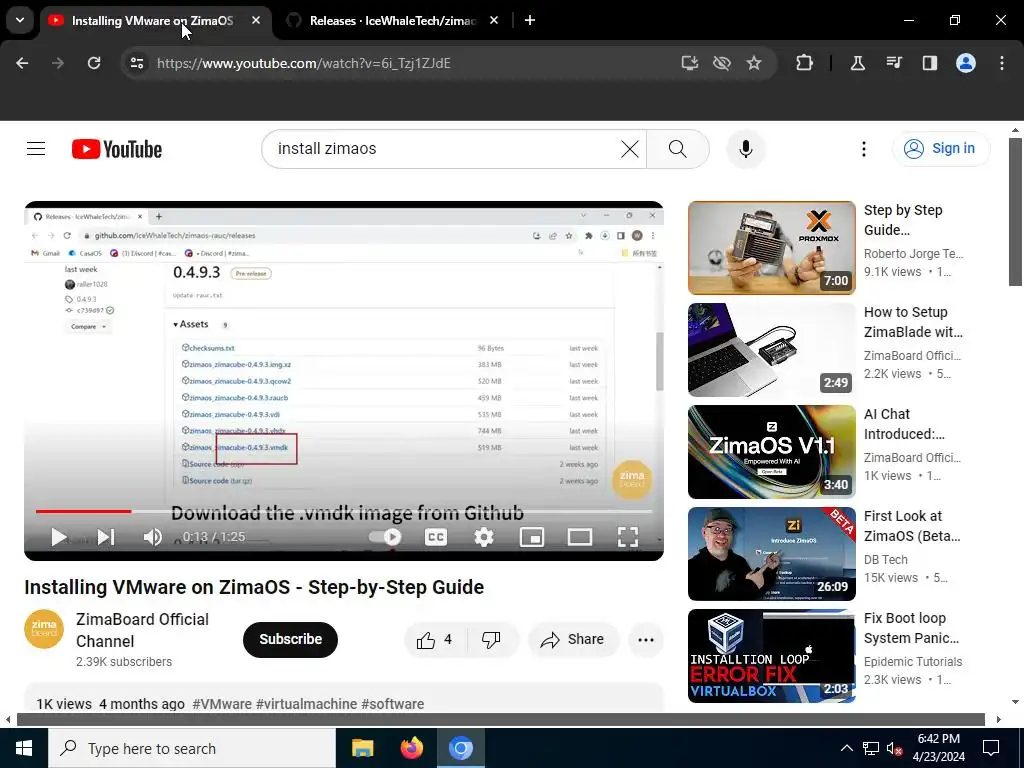Open ZimaBoard Official Channel name link
Viewport: 1024px width, 768px height.
pos(142,630)
